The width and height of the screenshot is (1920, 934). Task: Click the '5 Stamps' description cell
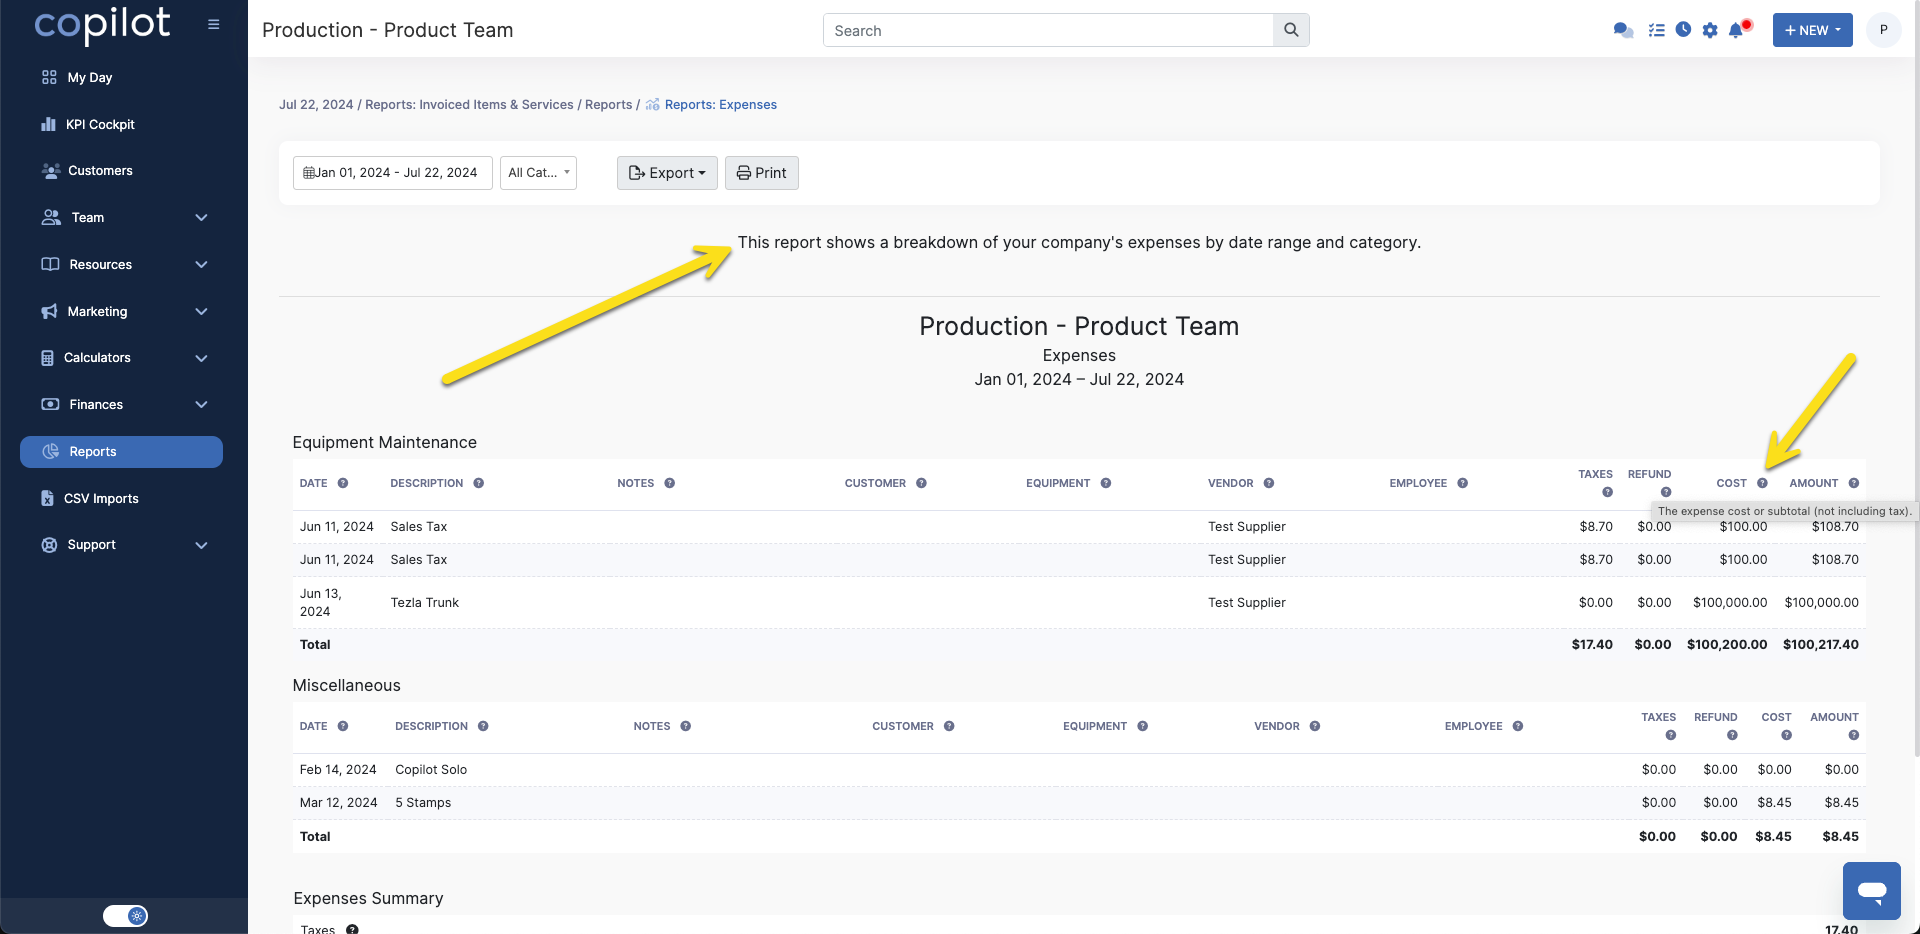tap(423, 803)
